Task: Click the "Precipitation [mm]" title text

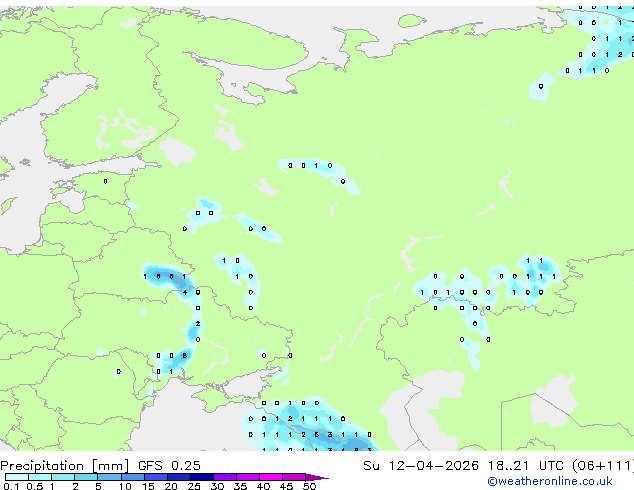Action: [x=65, y=466]
